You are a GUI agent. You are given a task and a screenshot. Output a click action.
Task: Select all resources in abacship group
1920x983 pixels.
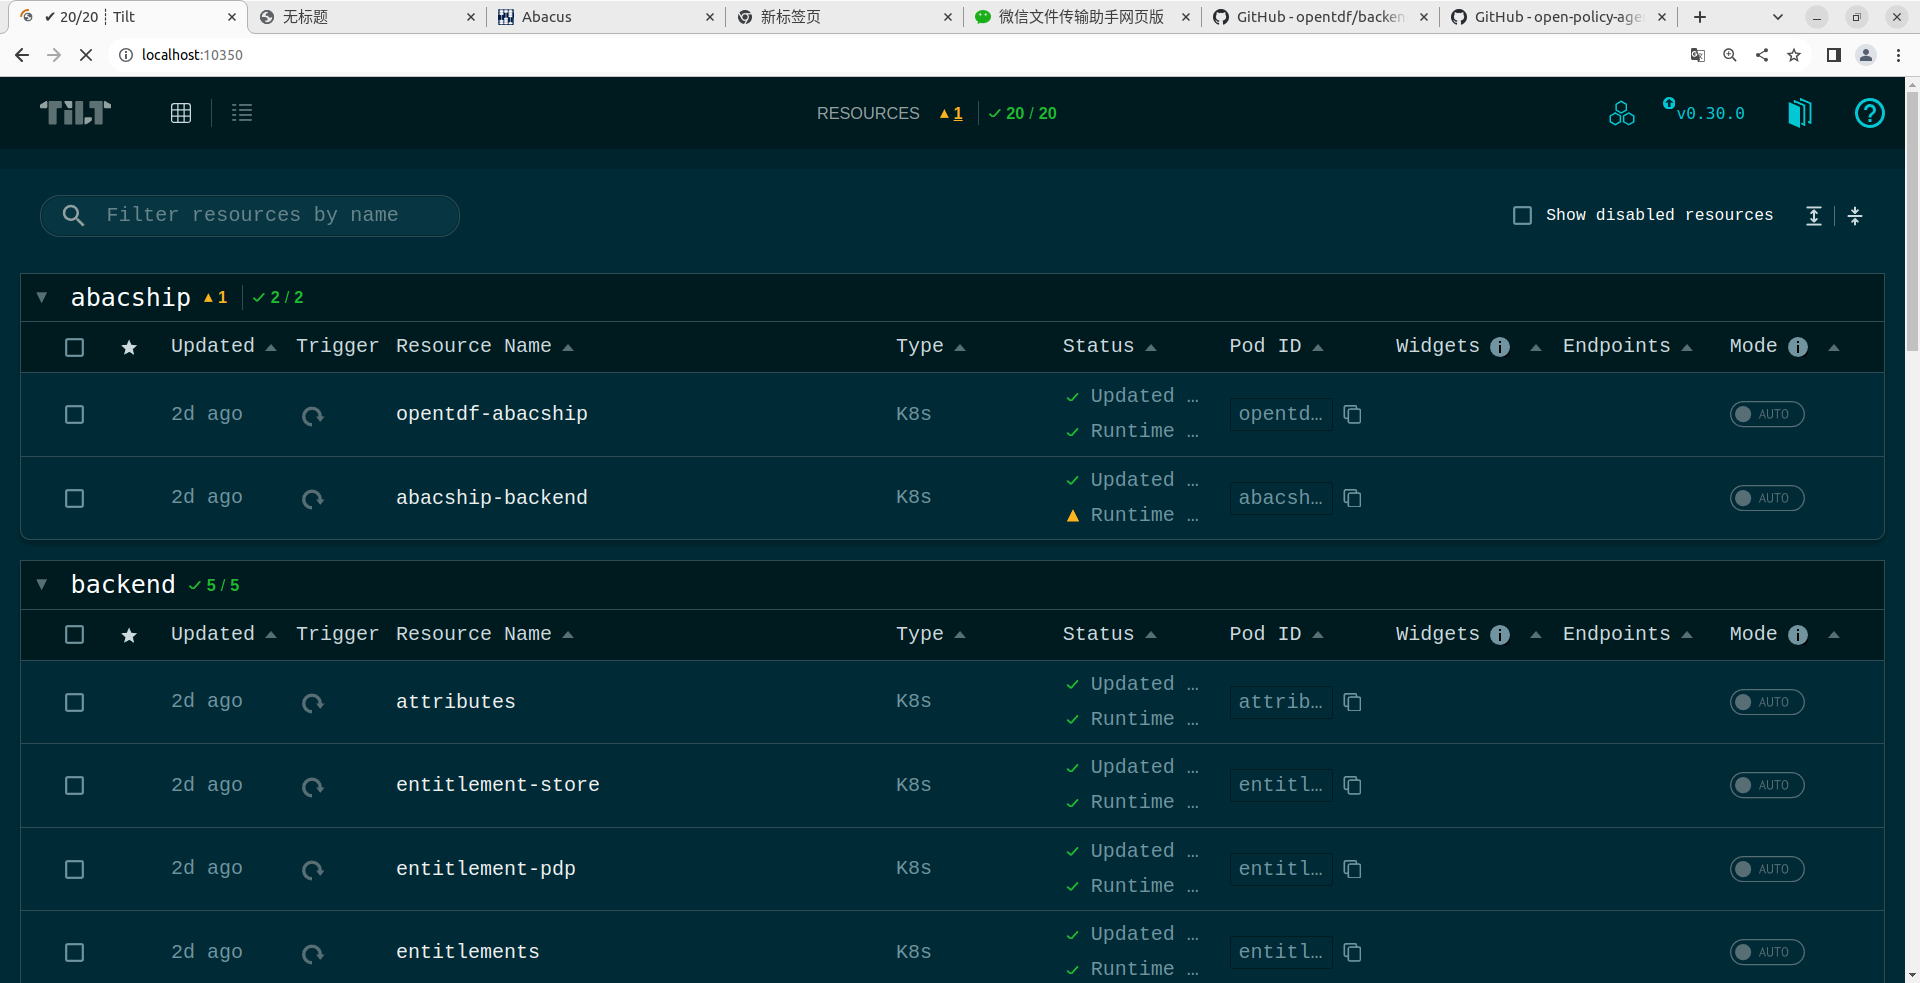point(74,347)
